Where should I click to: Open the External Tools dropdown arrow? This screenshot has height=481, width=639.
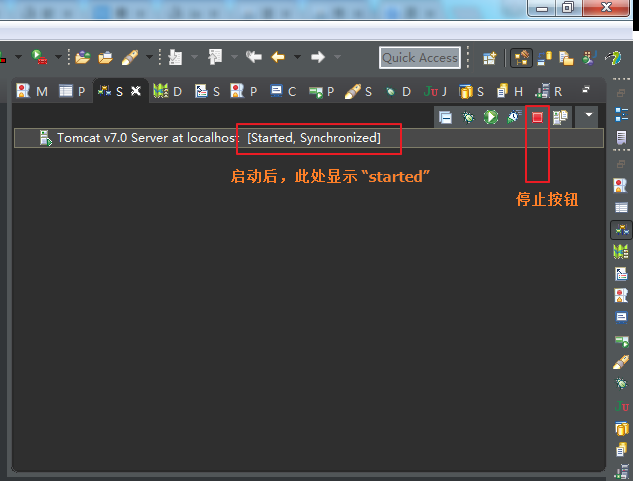(x=58, y=57)
